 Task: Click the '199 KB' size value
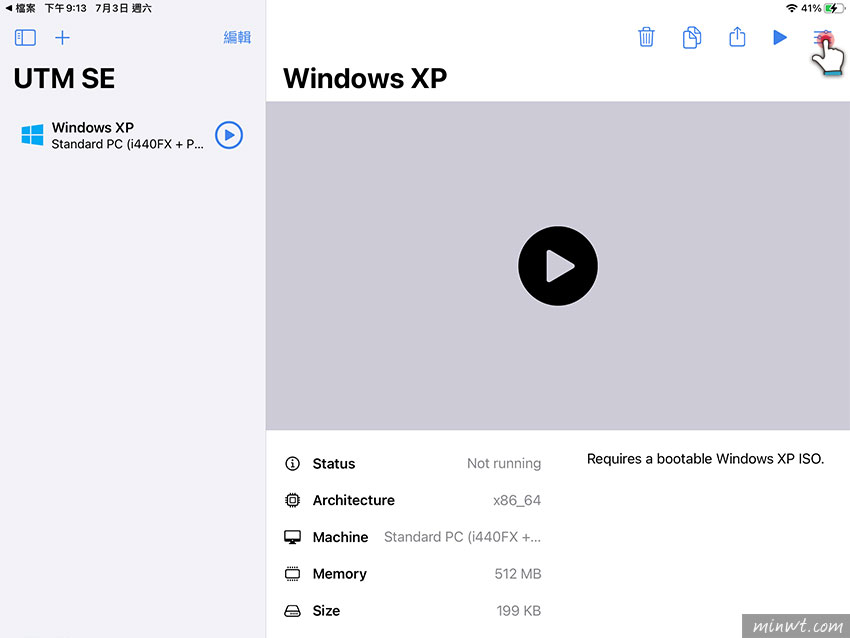(519, 611)
